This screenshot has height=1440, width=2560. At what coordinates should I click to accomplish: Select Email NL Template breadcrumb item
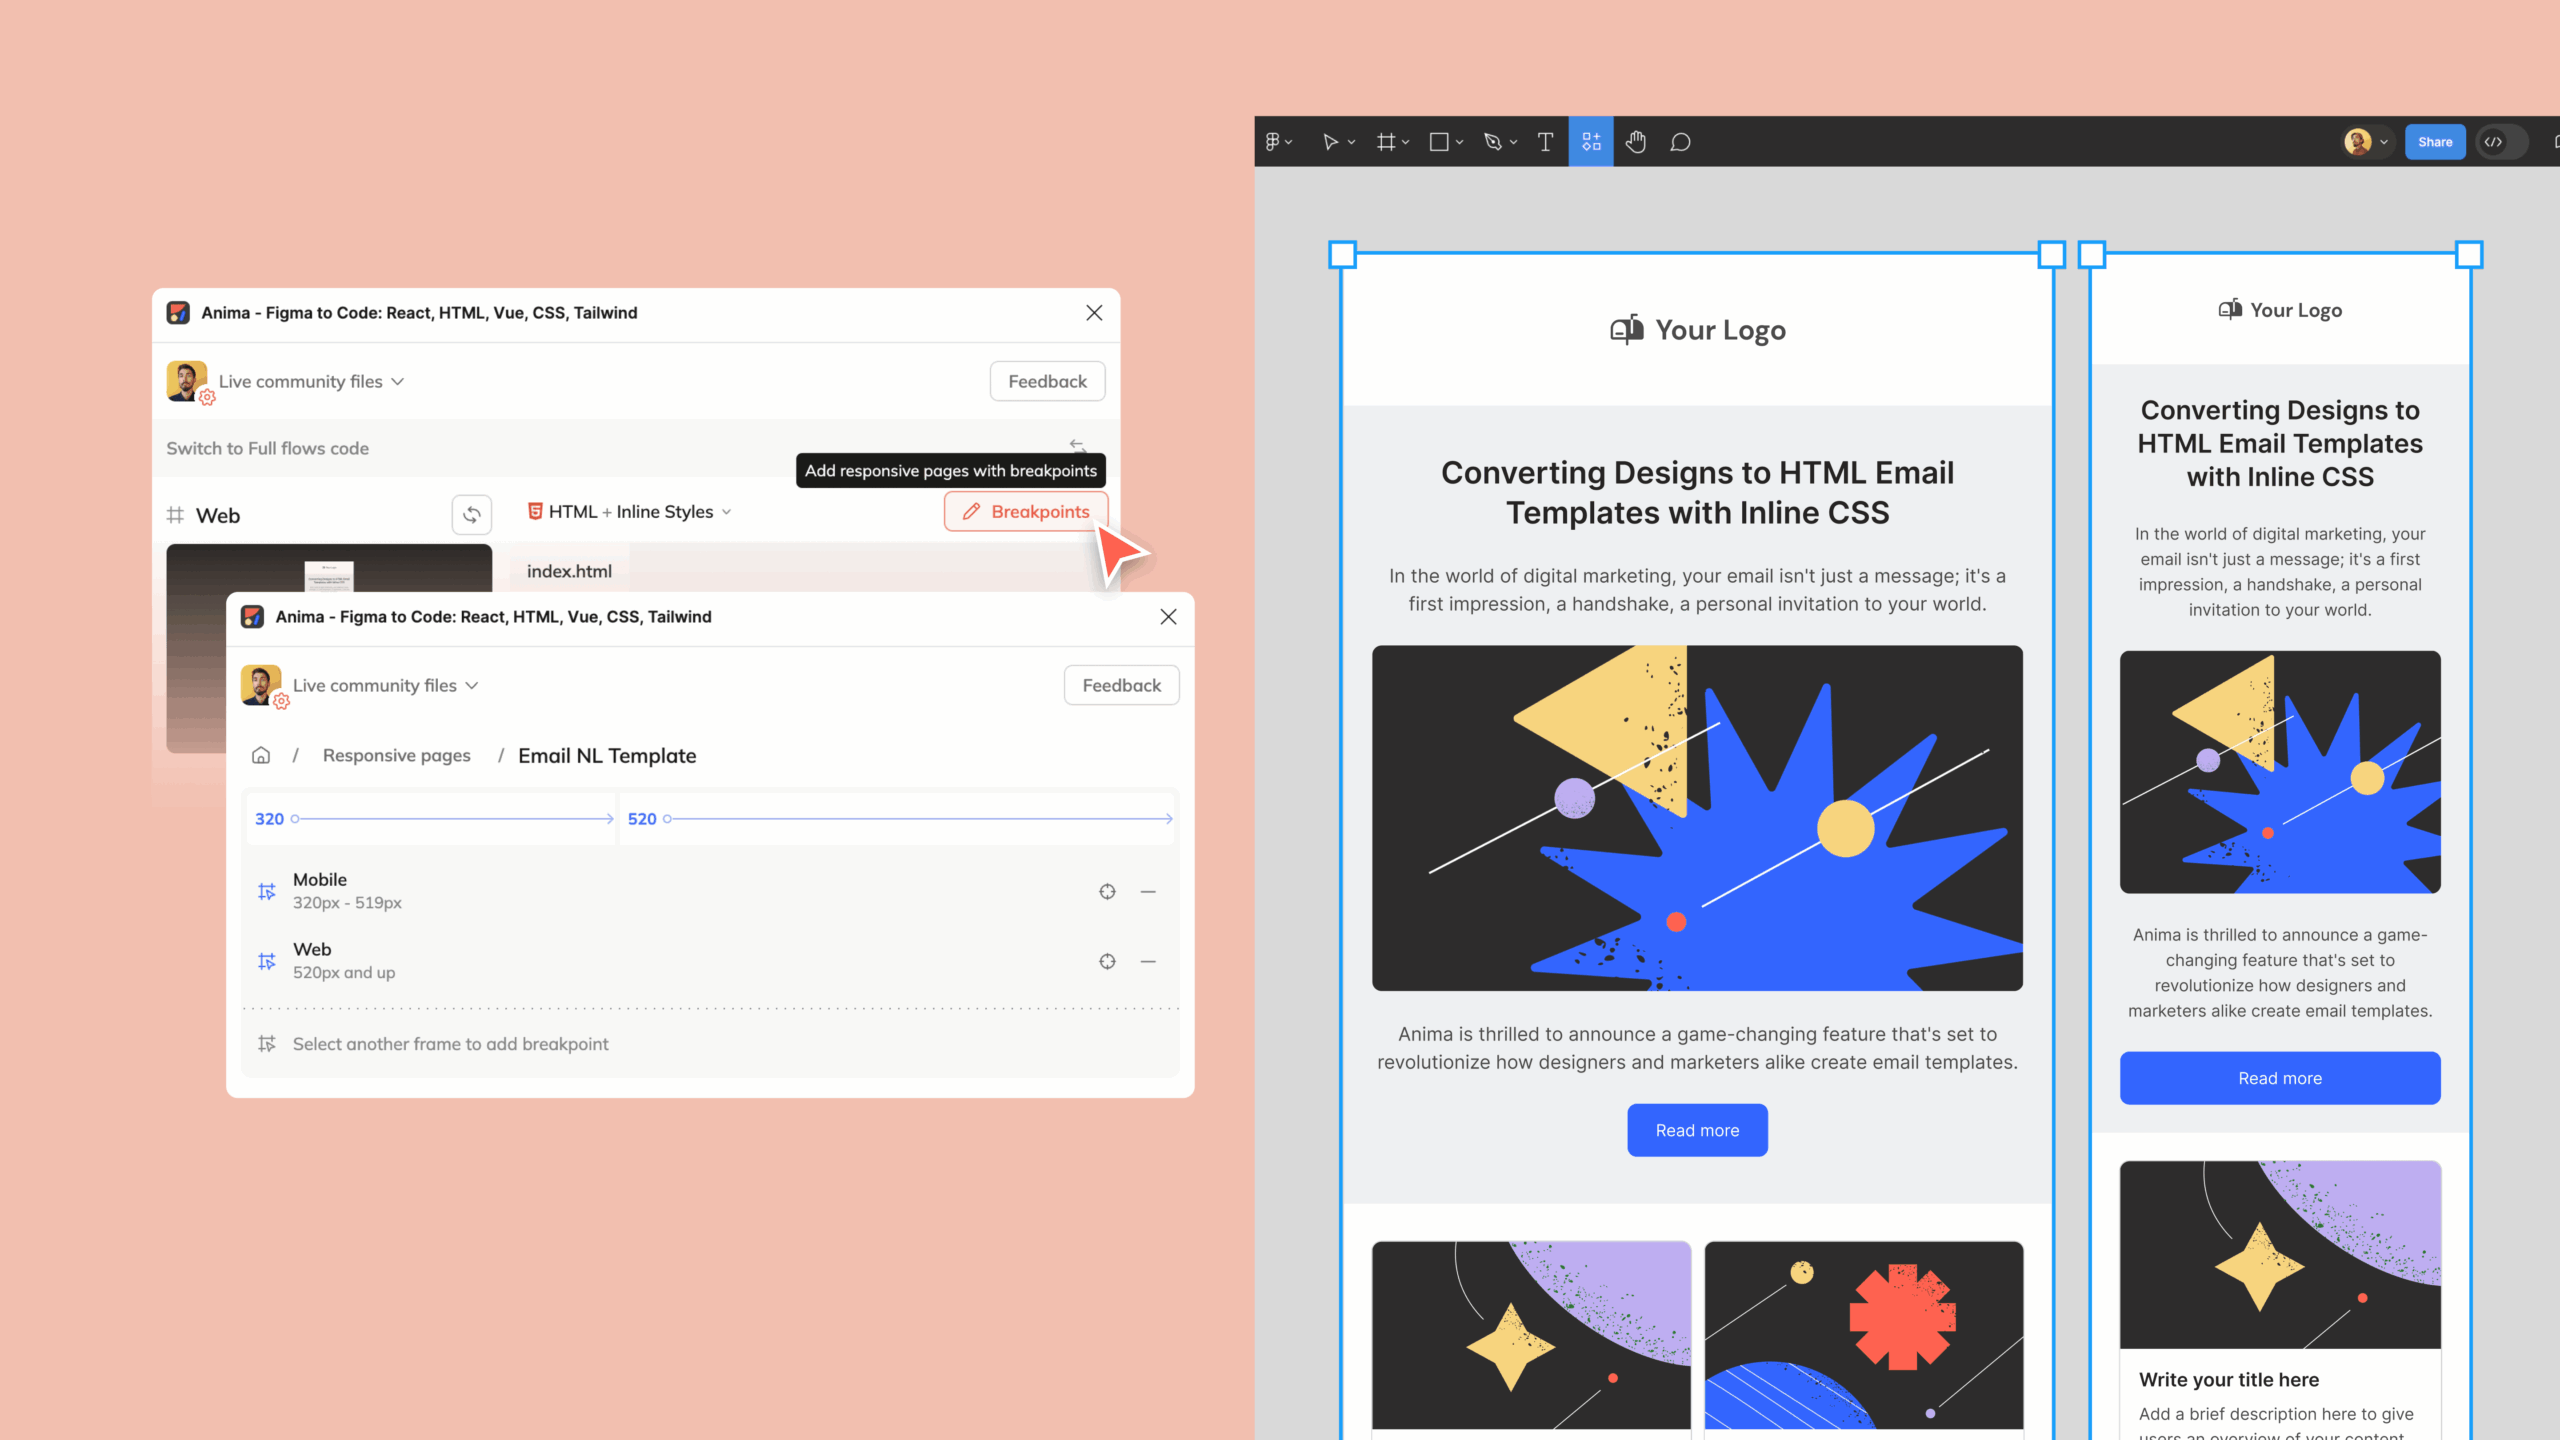pyautogui.click(x=607, y=754)
